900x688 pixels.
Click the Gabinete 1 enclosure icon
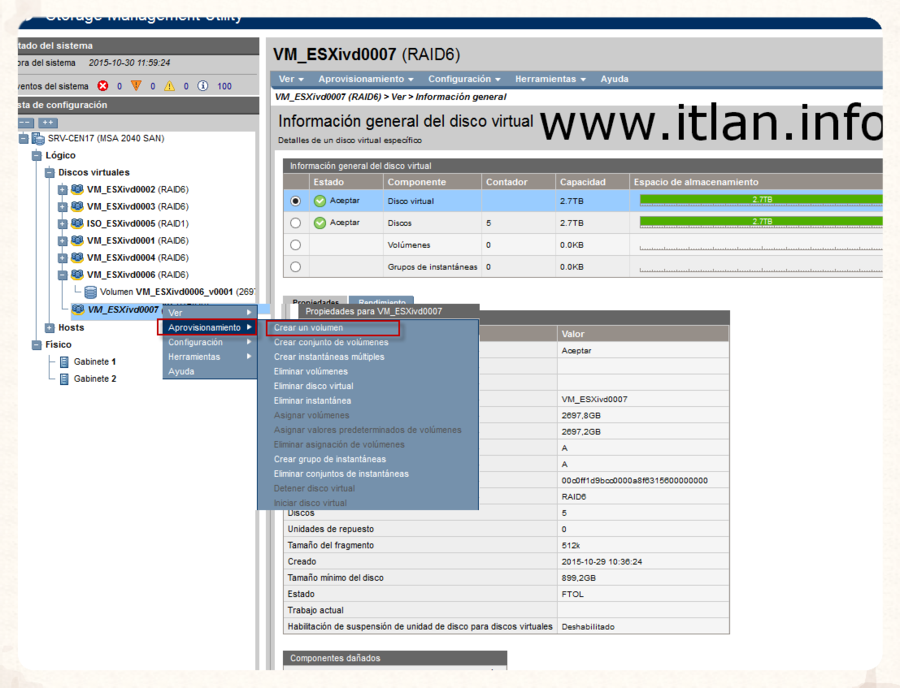point(64,362)
